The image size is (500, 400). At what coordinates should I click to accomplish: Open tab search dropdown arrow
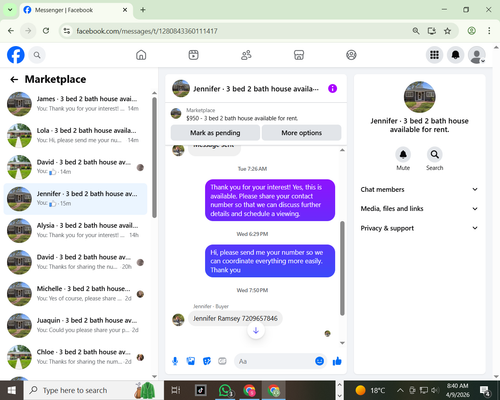[10, 10]
